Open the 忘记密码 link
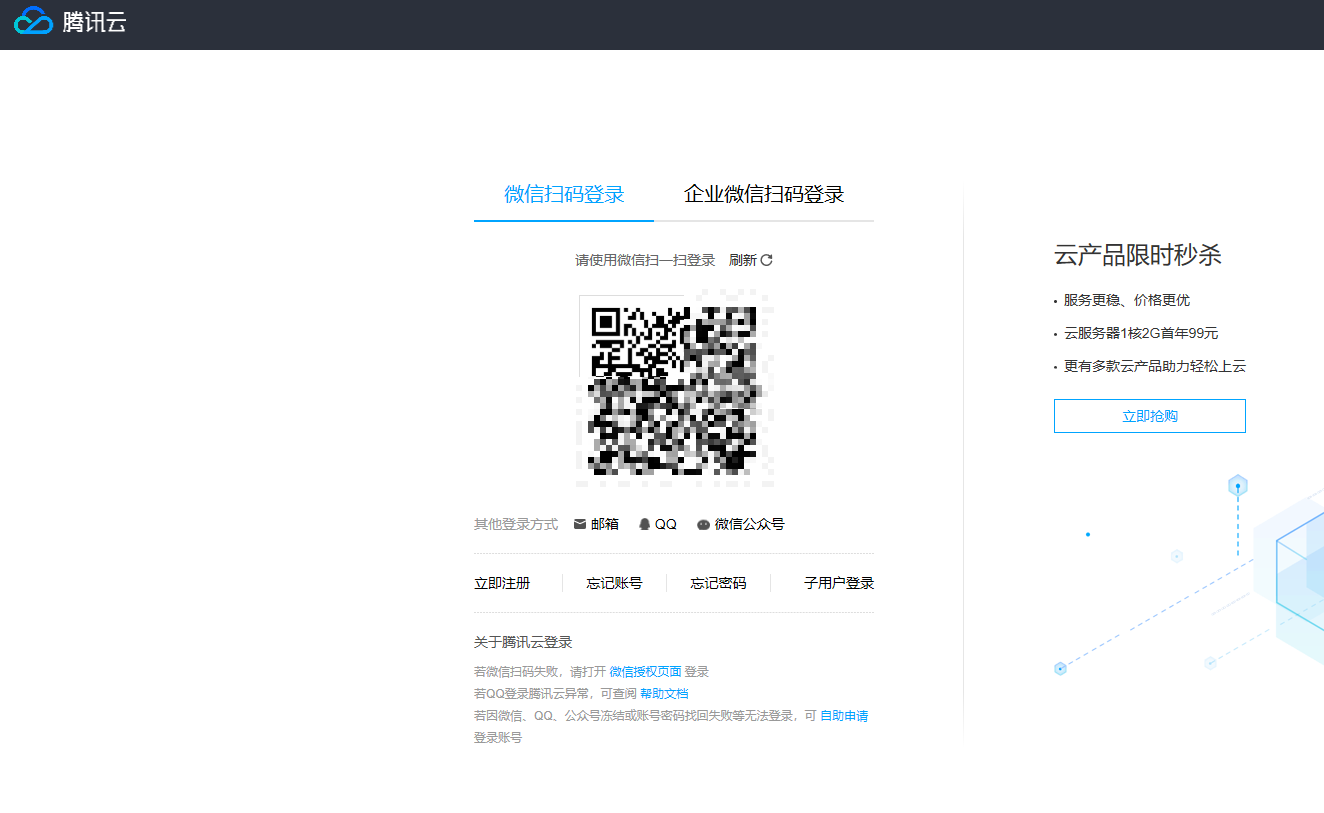 [x=718, y=583]
